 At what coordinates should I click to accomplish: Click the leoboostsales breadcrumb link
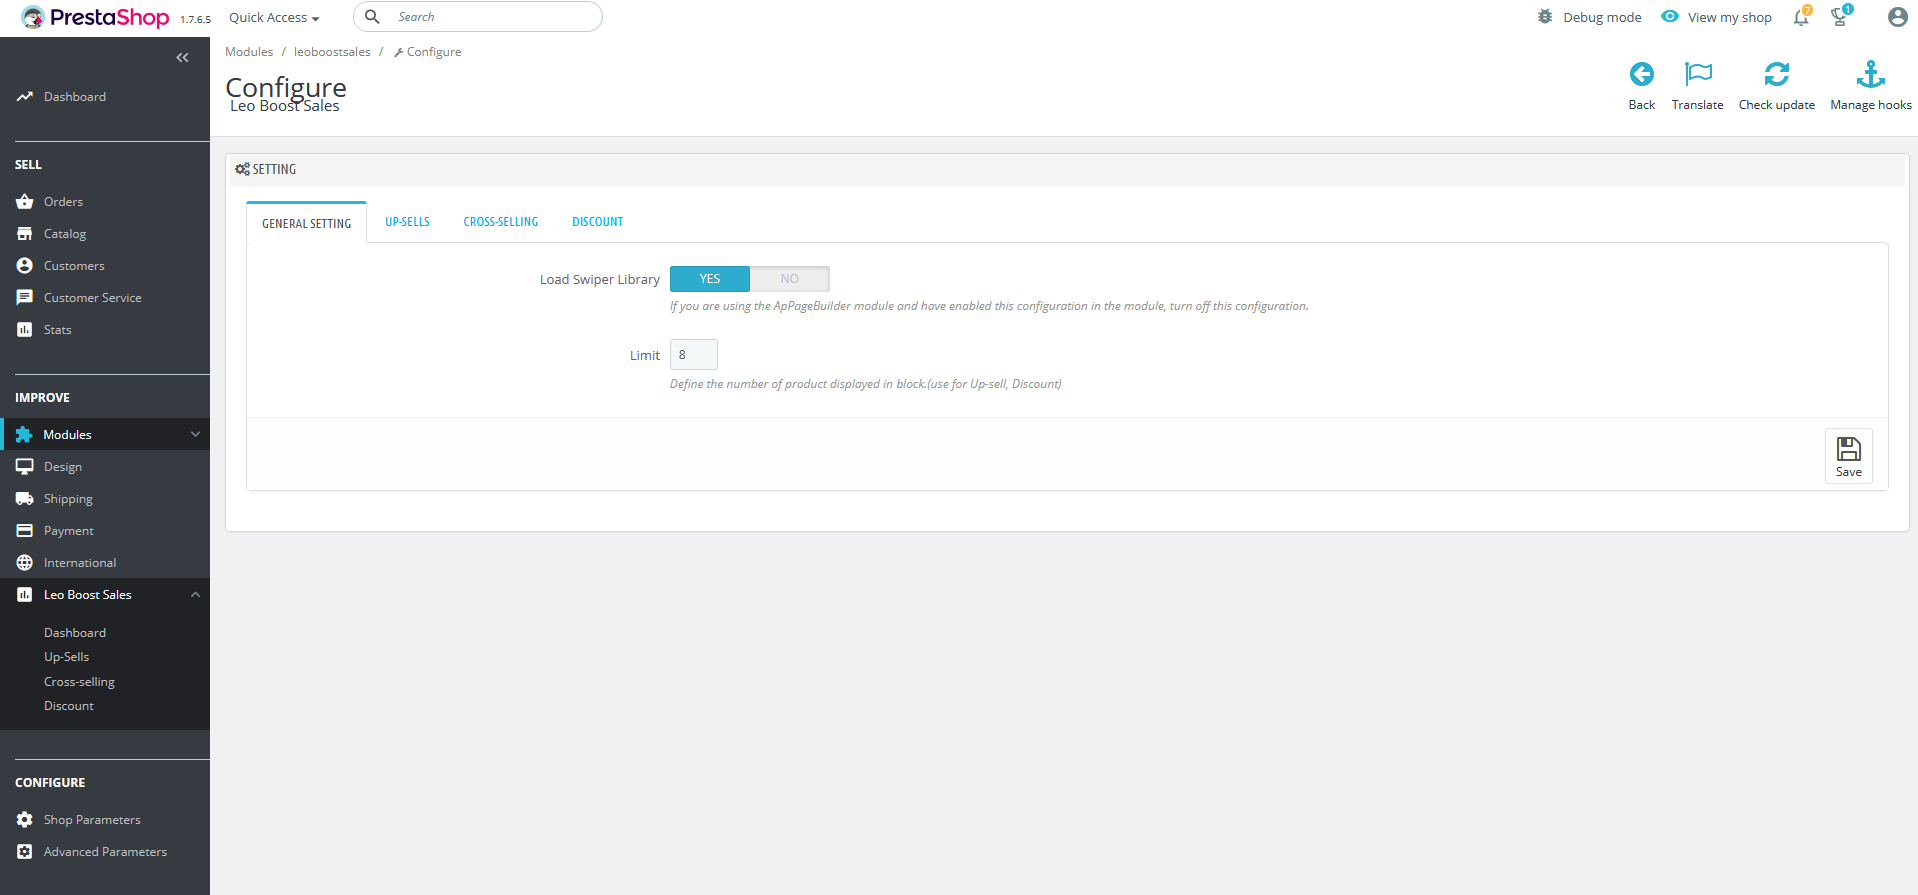pyautogui.click(x=332, y=52)
